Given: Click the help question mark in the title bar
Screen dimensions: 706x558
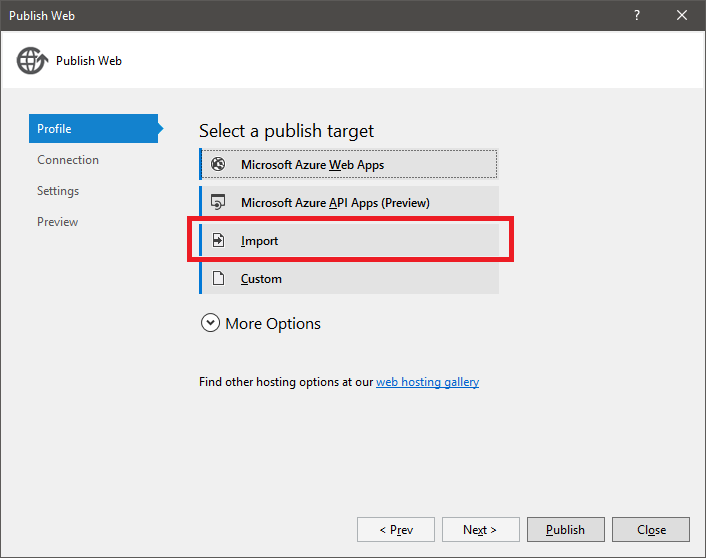Looking at the screenshot, I should click(637, 15).
